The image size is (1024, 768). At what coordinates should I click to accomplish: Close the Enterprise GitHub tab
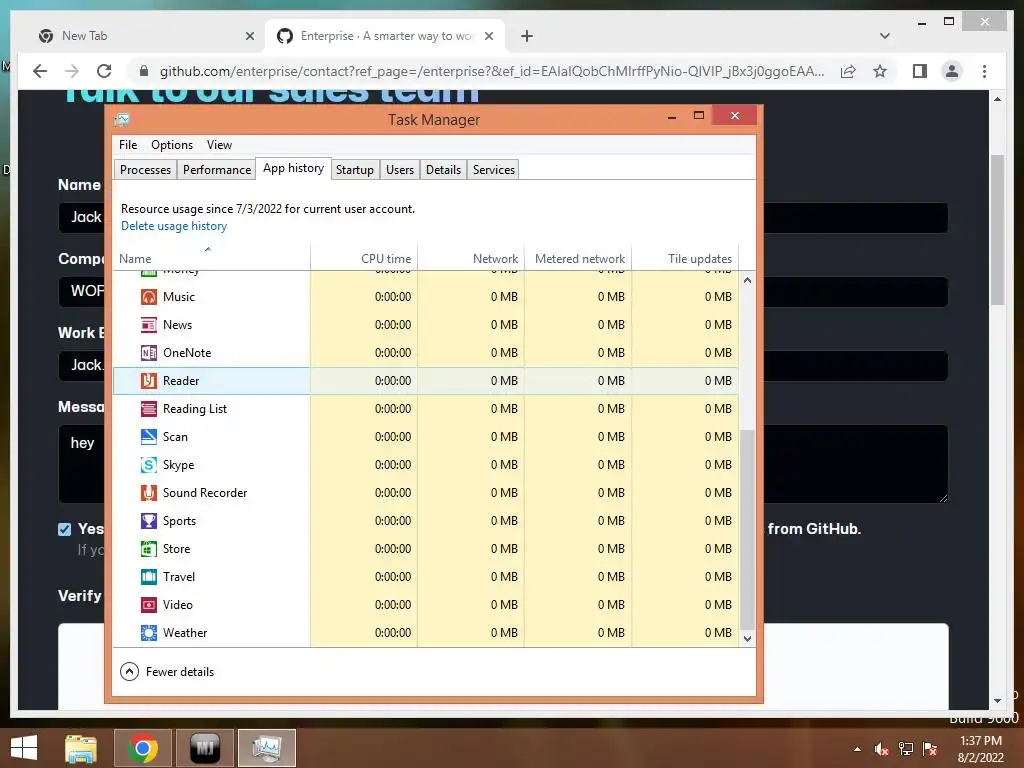(x=488, y=36)
